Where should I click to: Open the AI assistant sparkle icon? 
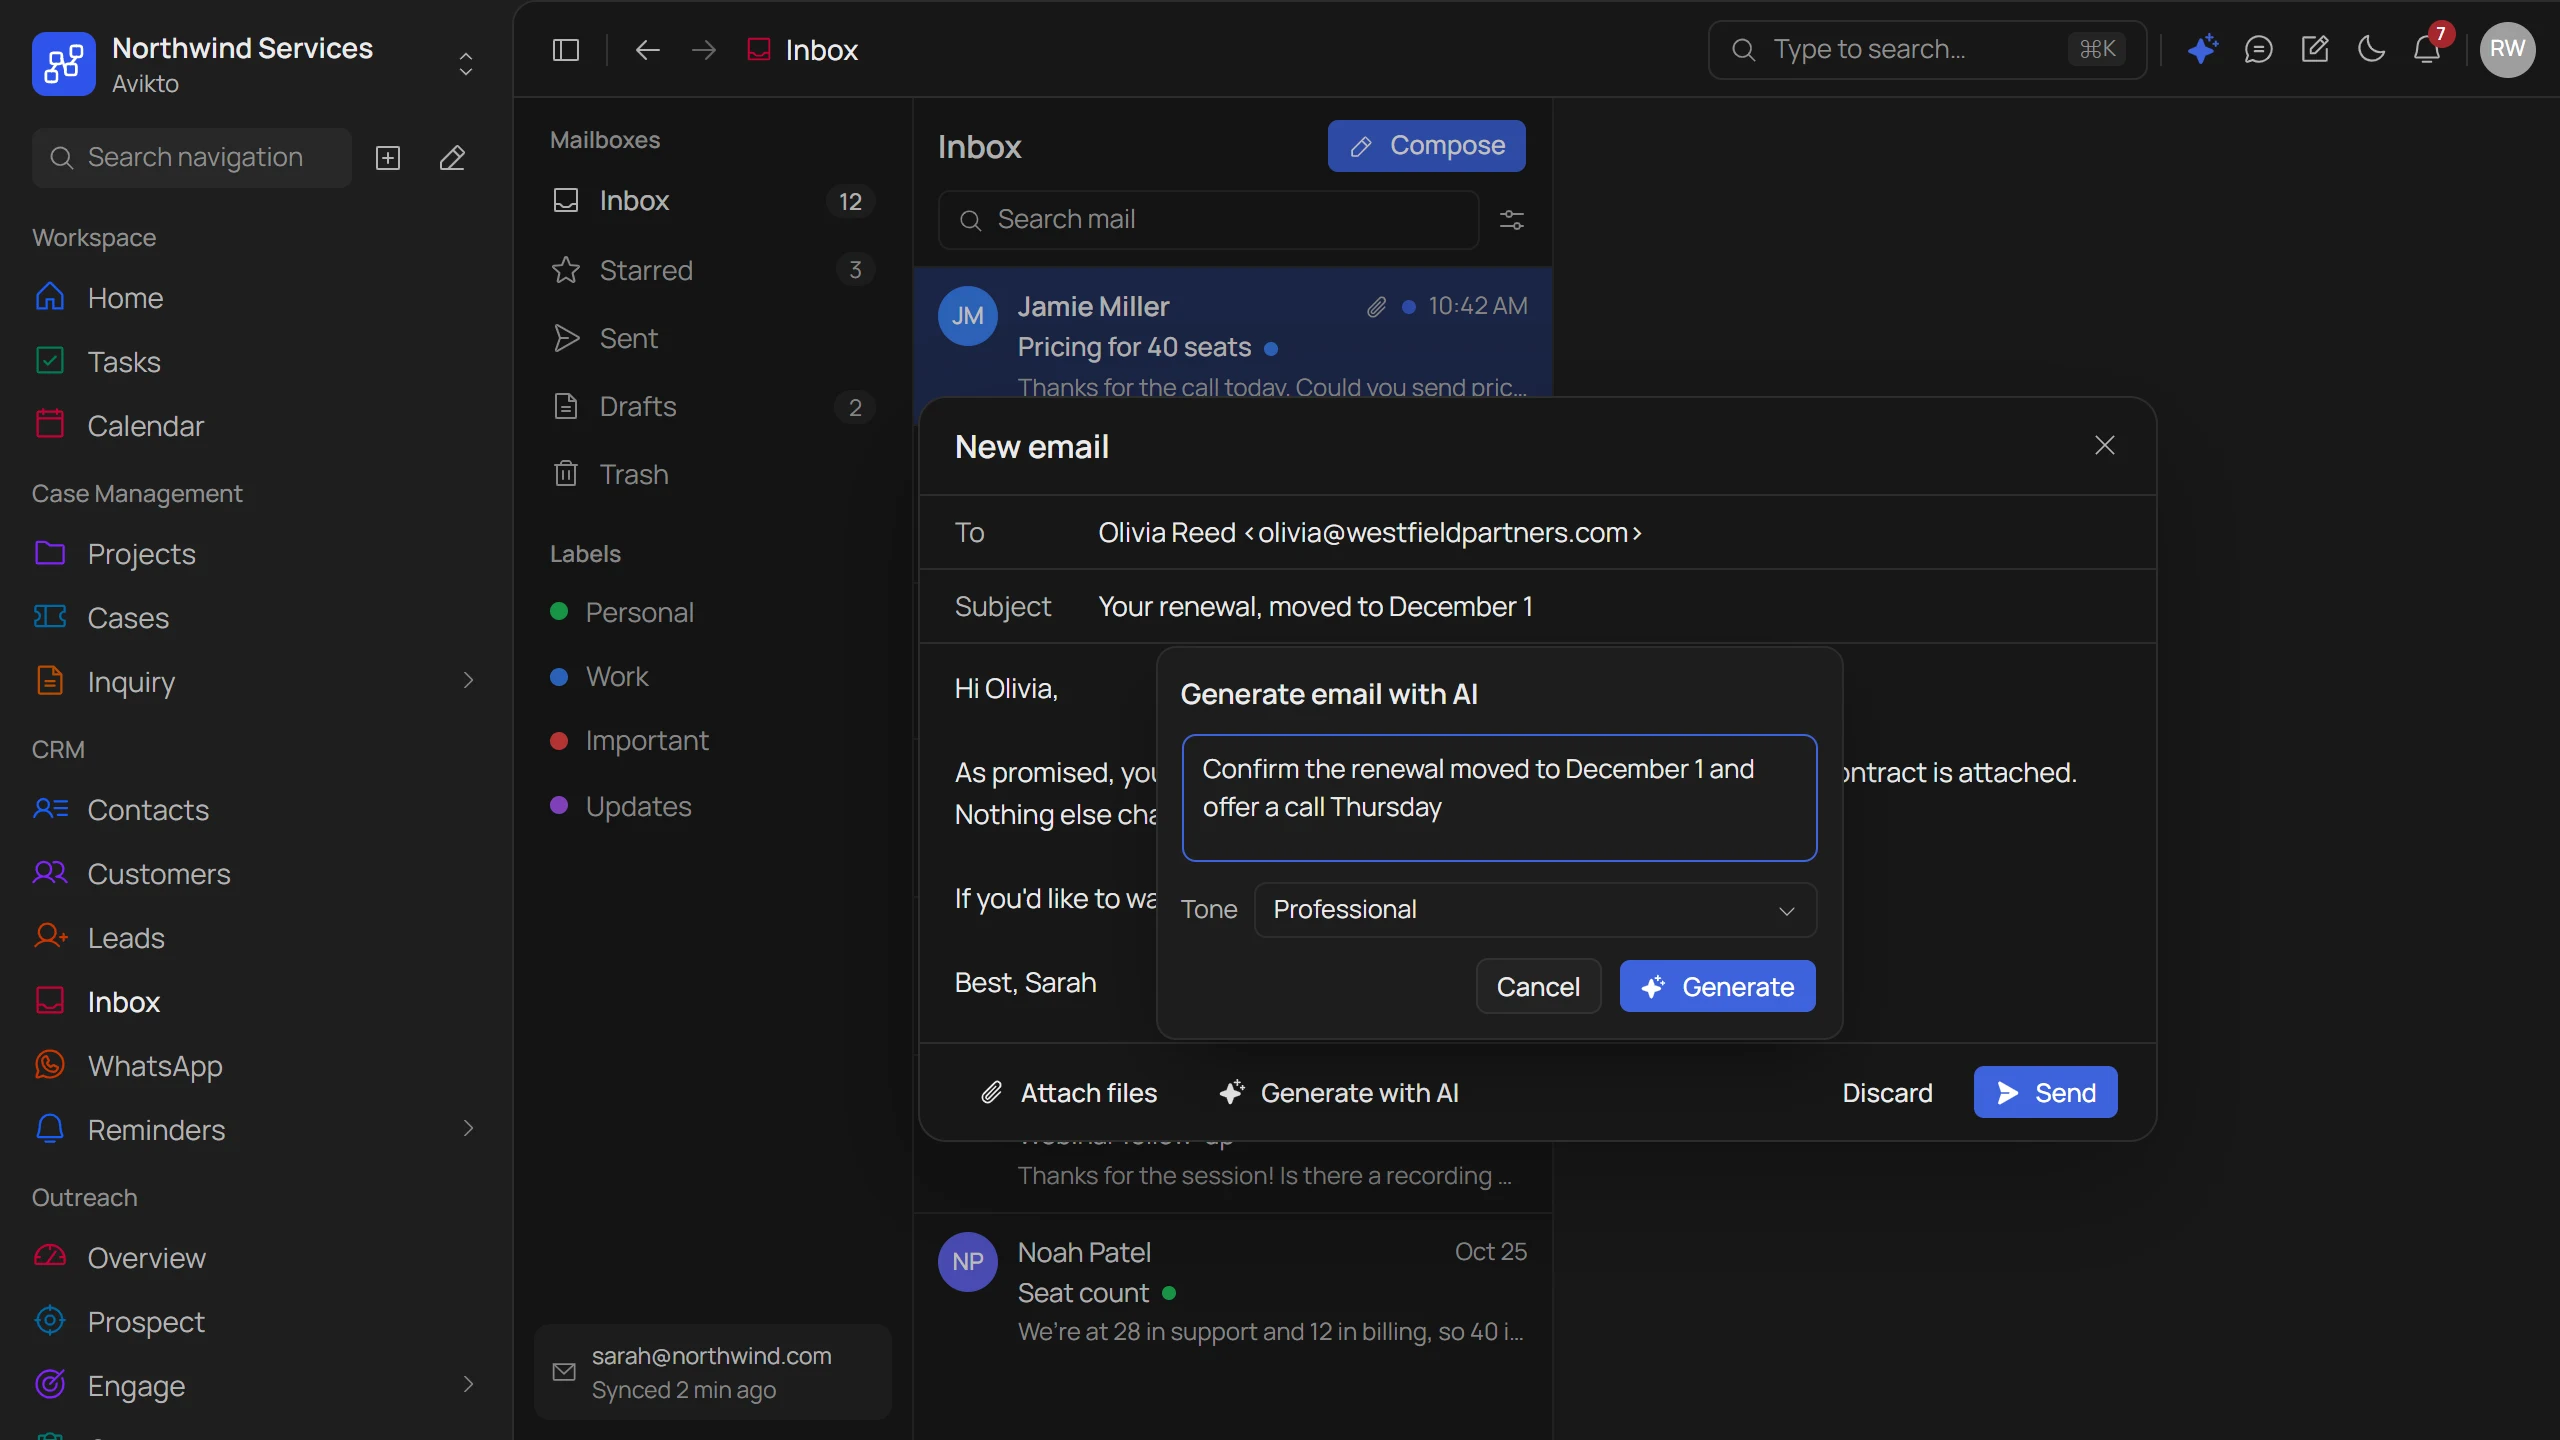pos(2203,49)
